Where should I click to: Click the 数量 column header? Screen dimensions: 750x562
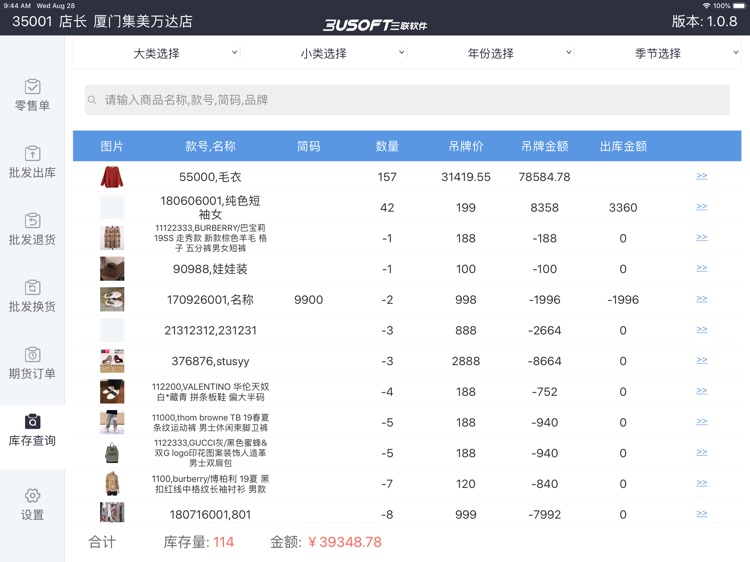click(x=387, y=146)
